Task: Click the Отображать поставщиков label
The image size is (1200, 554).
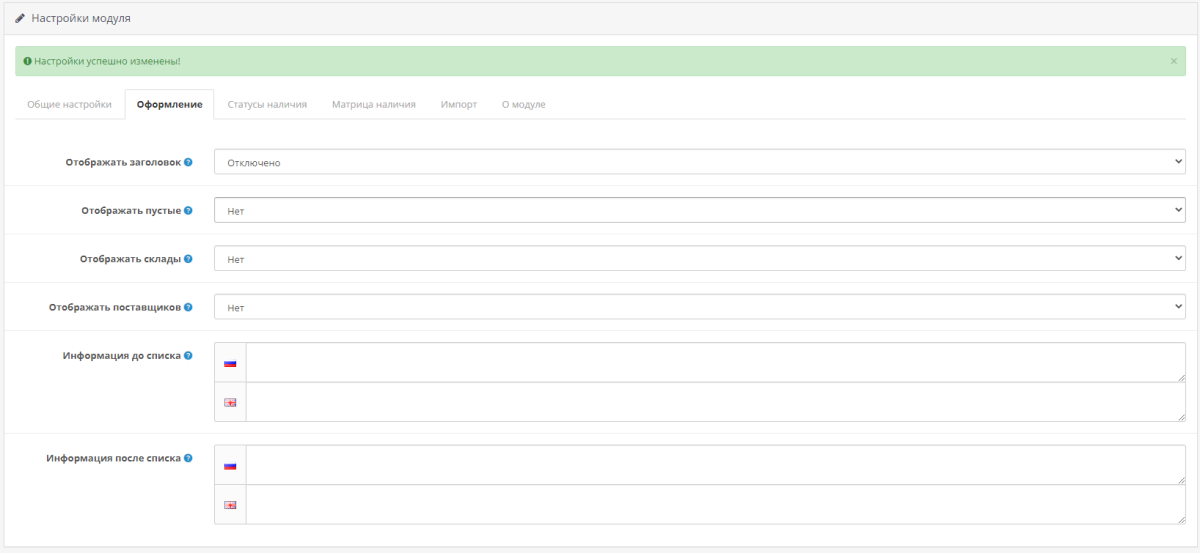Action: [115, 308]
